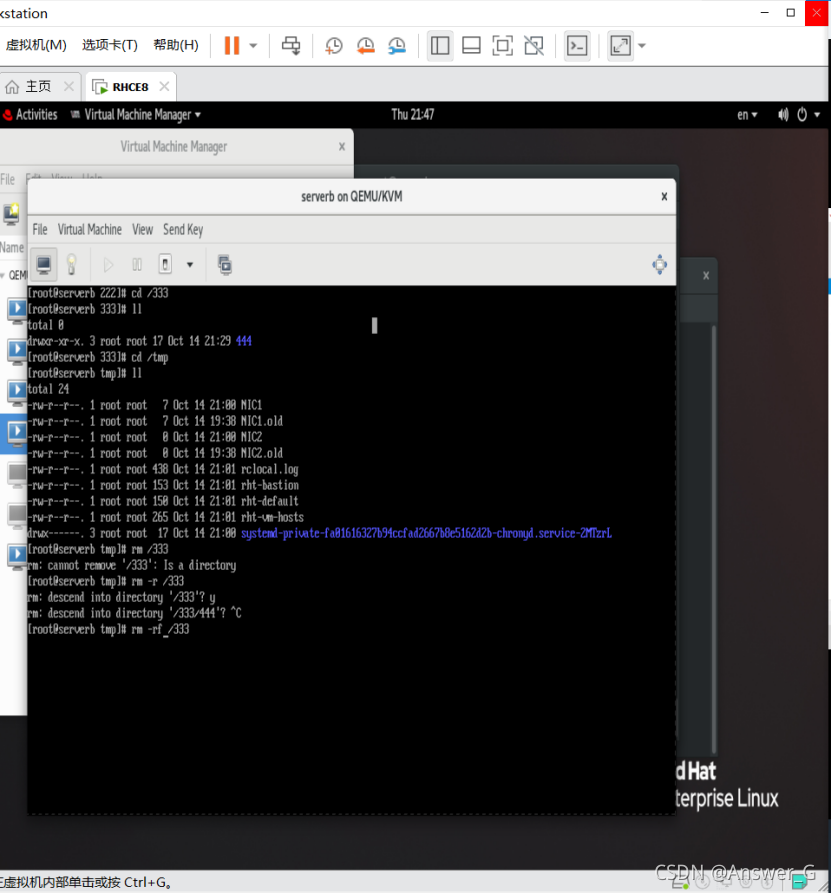Image resolution: width=831 pixels, height=893 pixels.
Task: Select the highlighted running VM row
Action: coord(14,433)
